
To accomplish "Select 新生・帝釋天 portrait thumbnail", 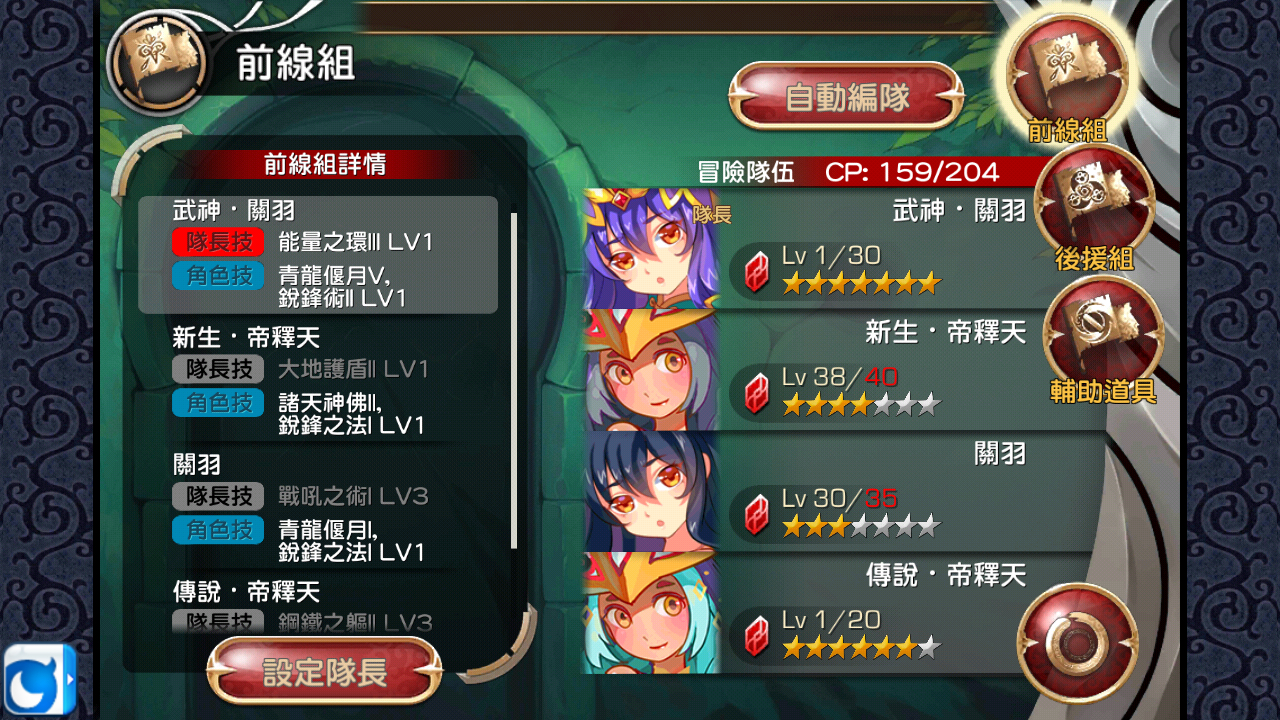I will (651, 370).
